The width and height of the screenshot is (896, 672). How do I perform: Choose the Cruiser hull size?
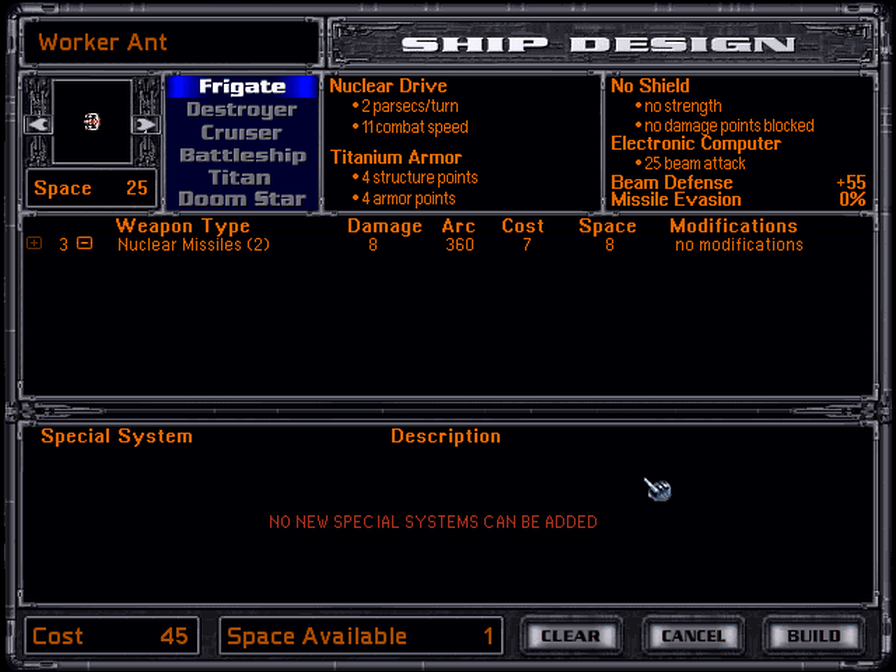pyautogui.click(x=242, y=132)
